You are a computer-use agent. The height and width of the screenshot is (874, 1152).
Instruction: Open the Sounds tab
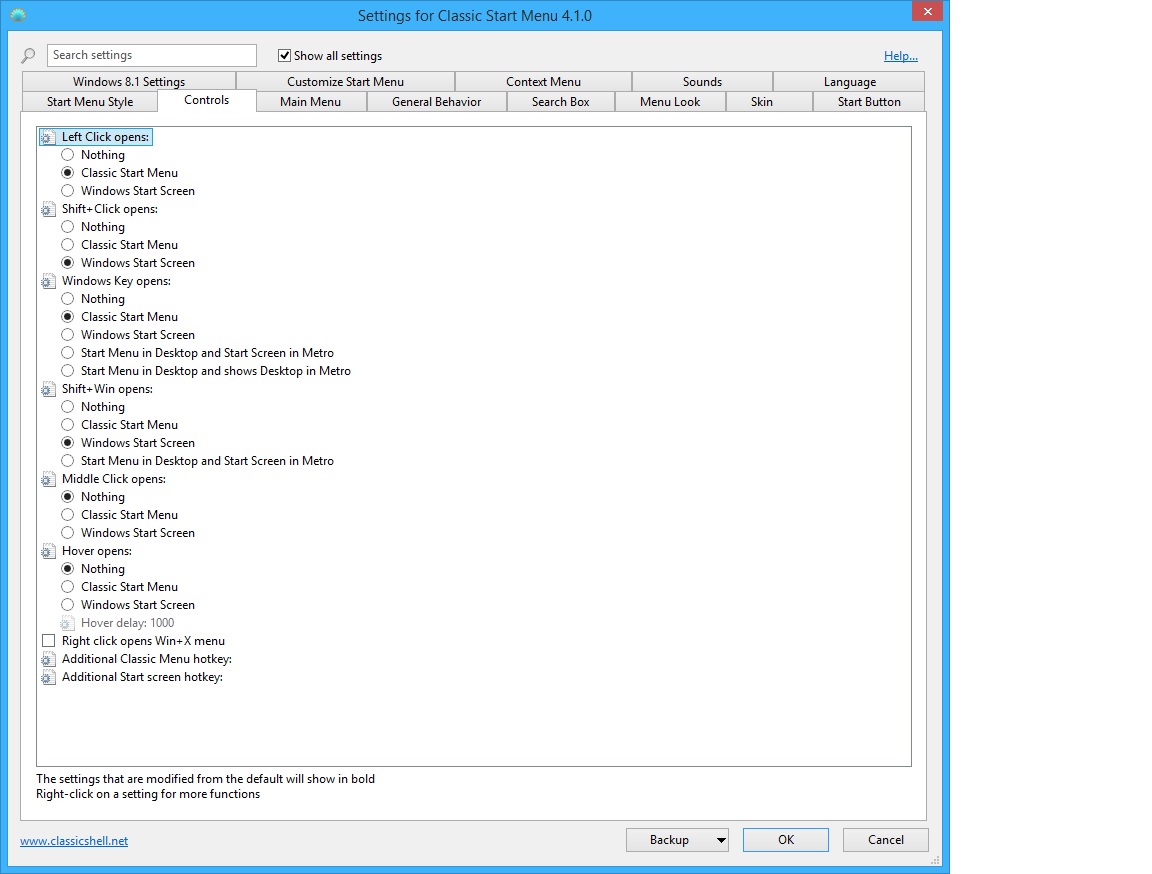click(702, 82)
